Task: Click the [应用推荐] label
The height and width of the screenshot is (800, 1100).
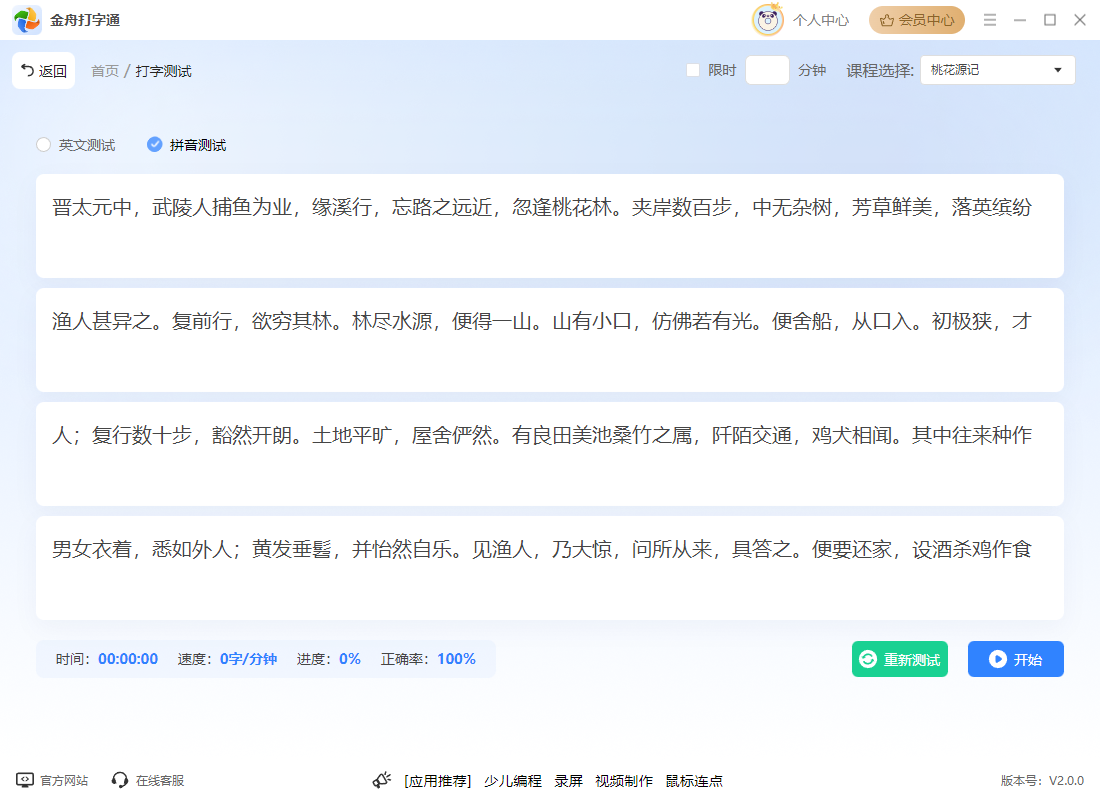Action: click(x=437, y=781)
